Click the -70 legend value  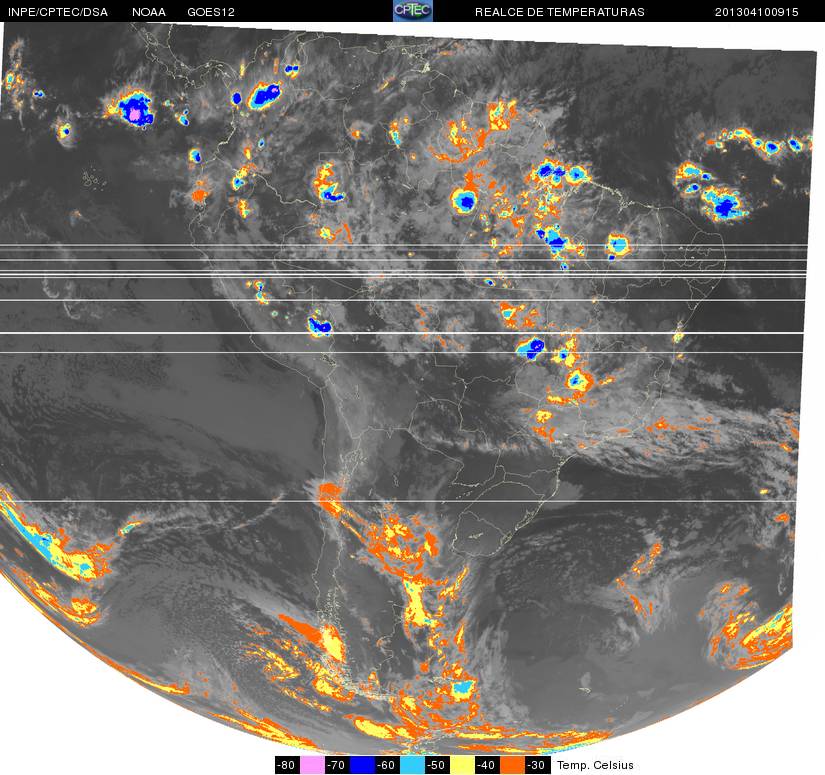[x=337, y=764]
